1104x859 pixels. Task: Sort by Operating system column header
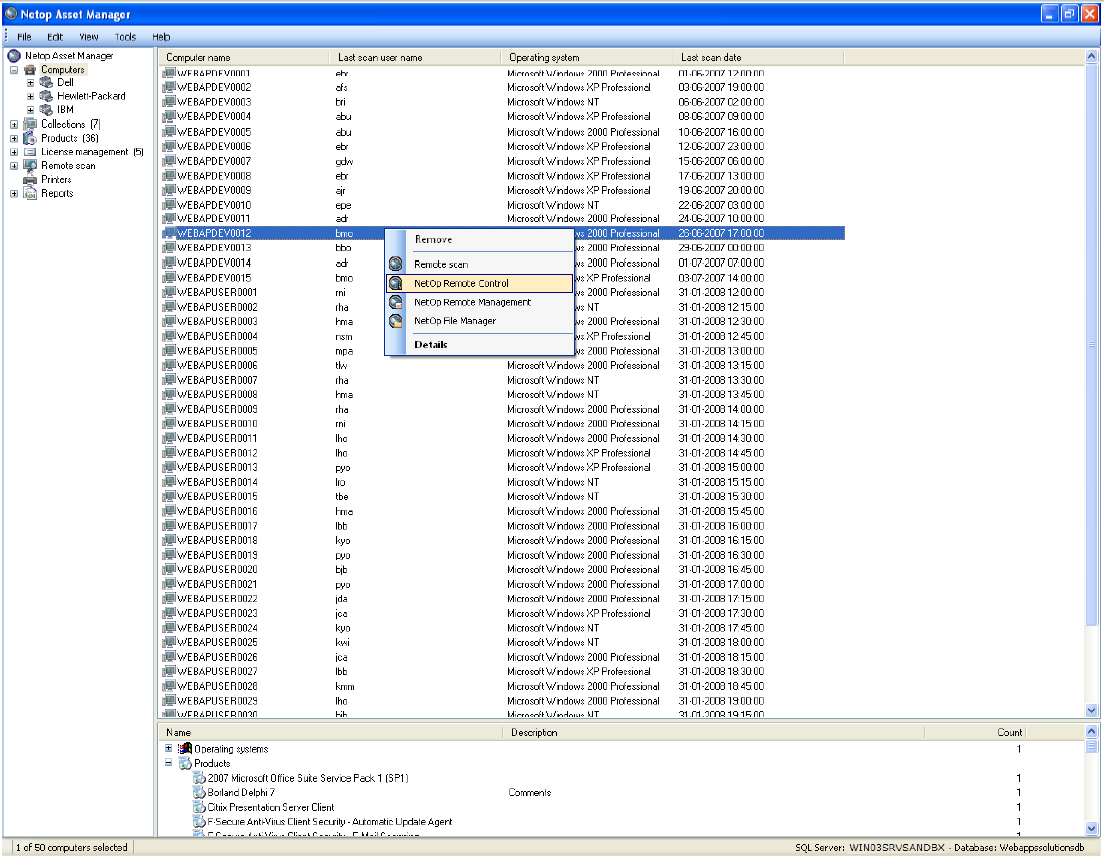[x=587, y=58]
